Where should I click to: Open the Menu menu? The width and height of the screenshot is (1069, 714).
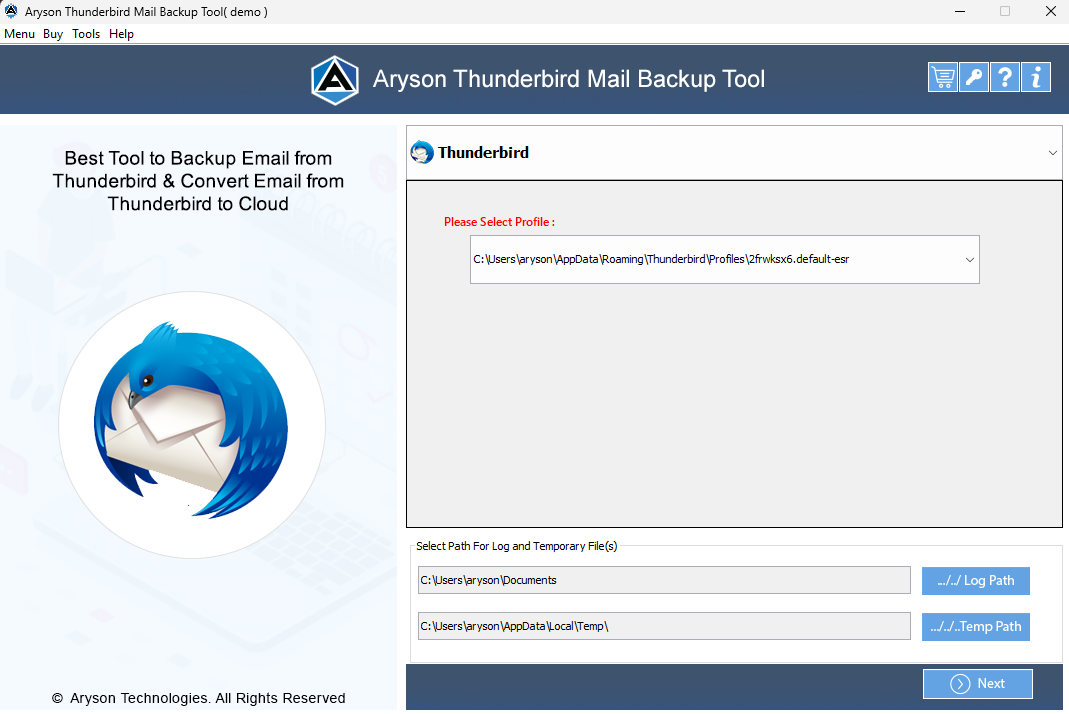pyautogui.click(x=19, y=34)
